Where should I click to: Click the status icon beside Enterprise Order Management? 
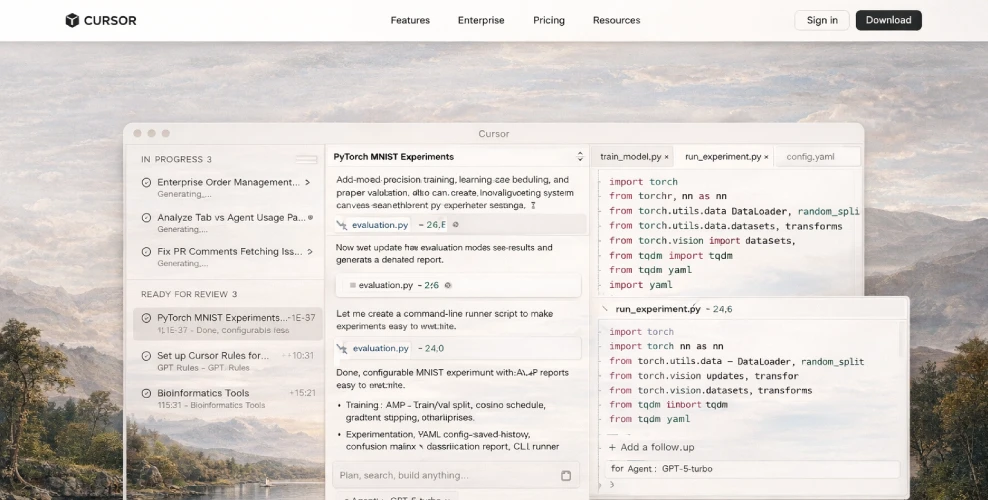(x=147, y=183)
